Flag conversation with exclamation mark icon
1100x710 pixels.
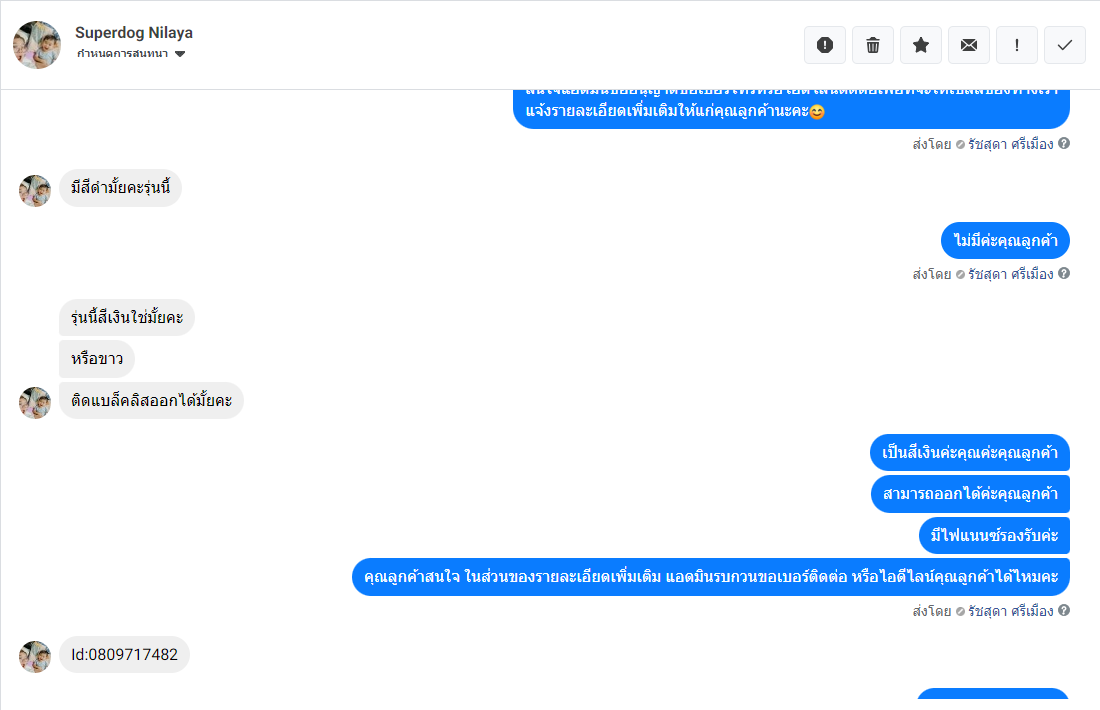[x=1017, y=46]
